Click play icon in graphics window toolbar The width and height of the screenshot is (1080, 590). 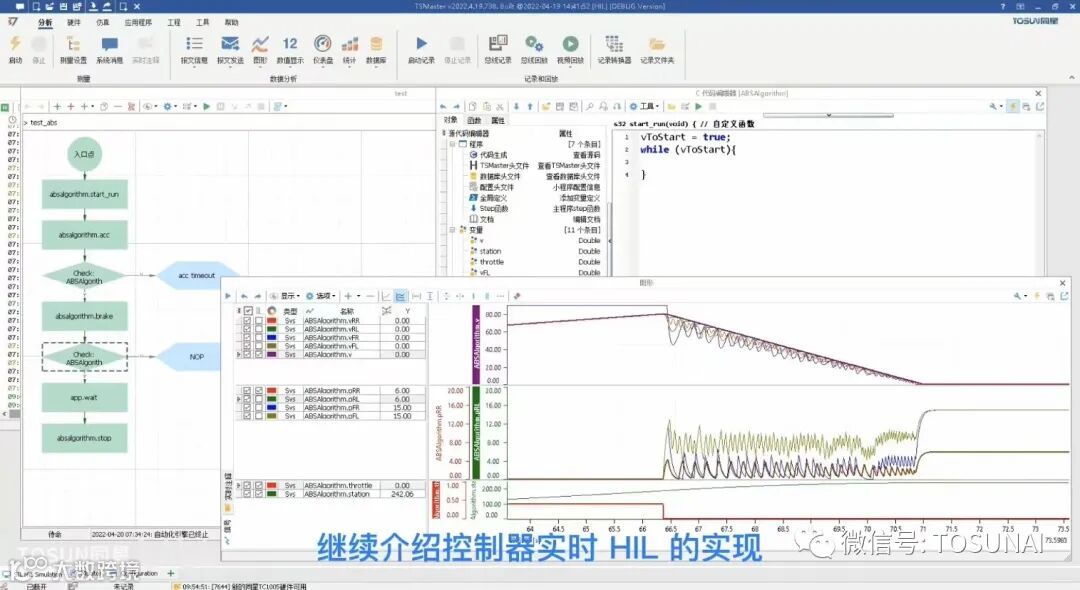coord(228,296)
